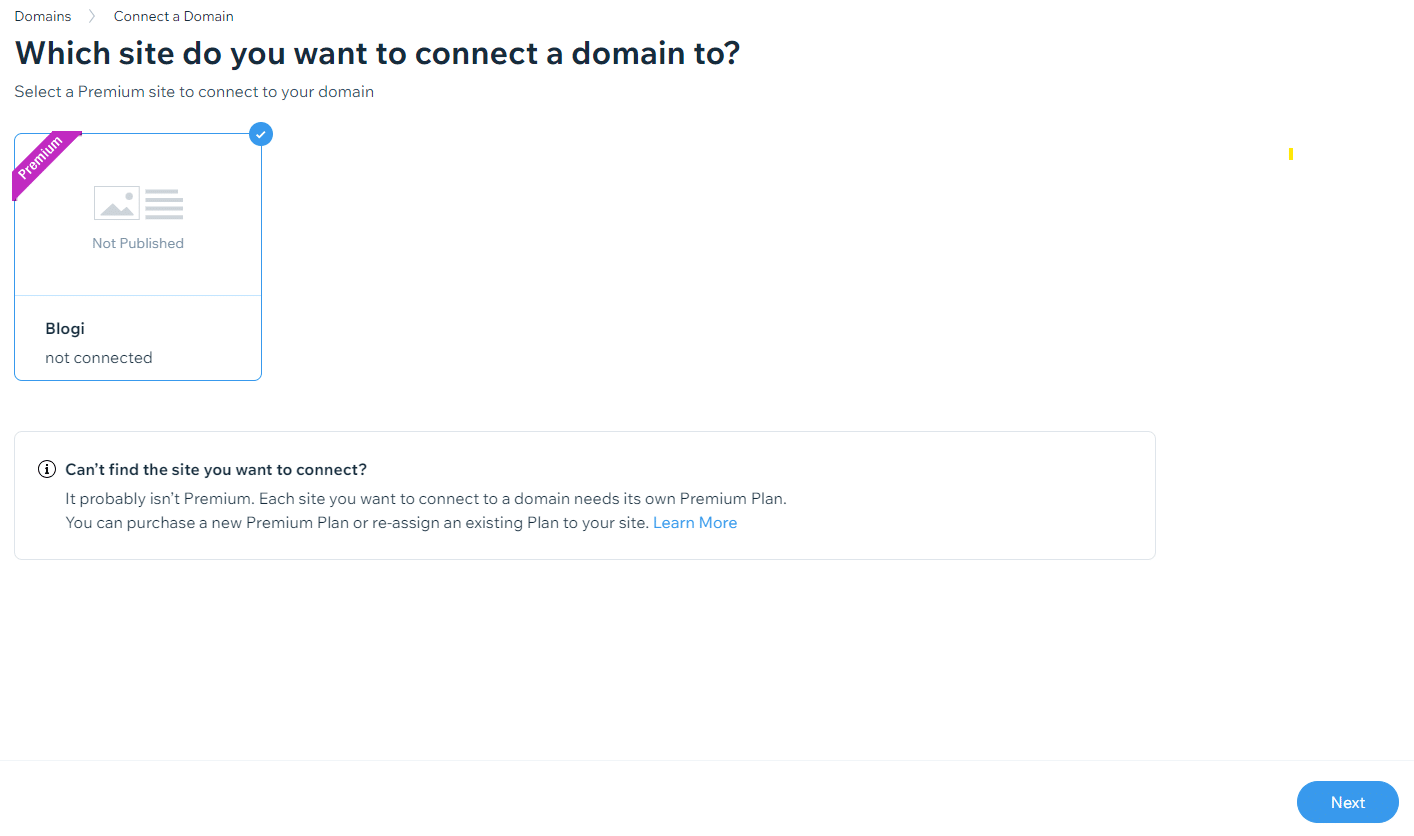Image resolution: width=1414 pixels, height=836 pixels.
Task: Click the 'You can purchase a new Premium Plan' text
Action: coord(358,523)
